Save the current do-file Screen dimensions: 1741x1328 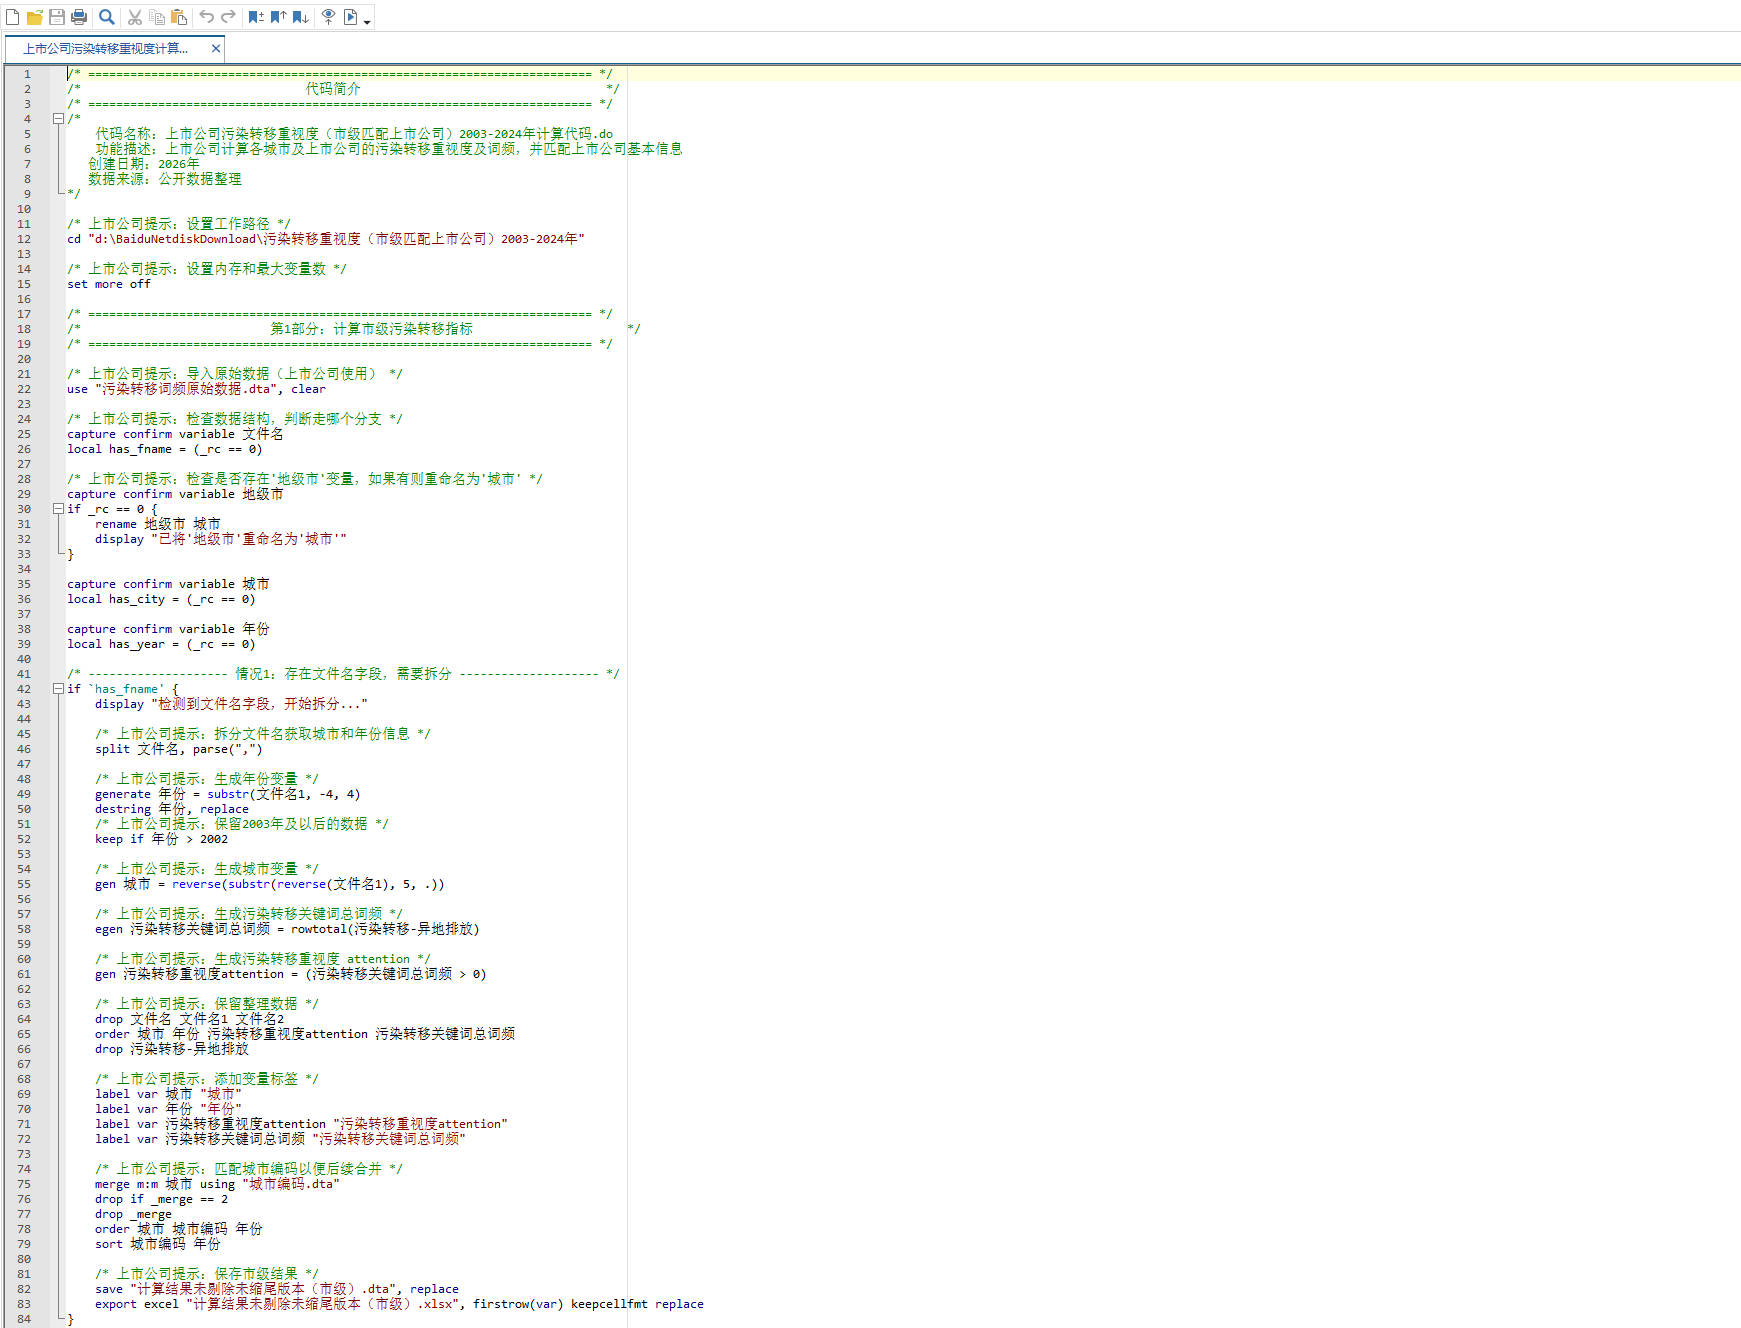[x=57, y=17]
